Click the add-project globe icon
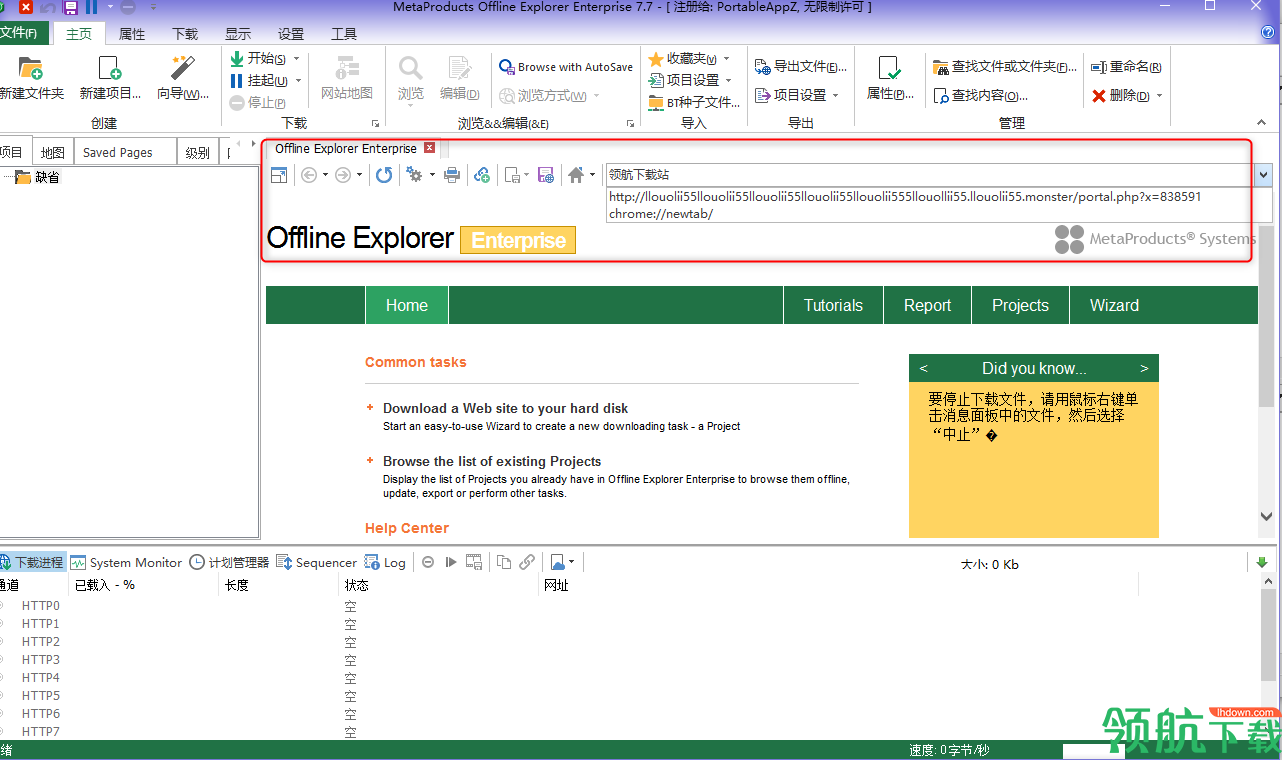This screenshot has height=760, width=1282. click(x=482, y=175)
